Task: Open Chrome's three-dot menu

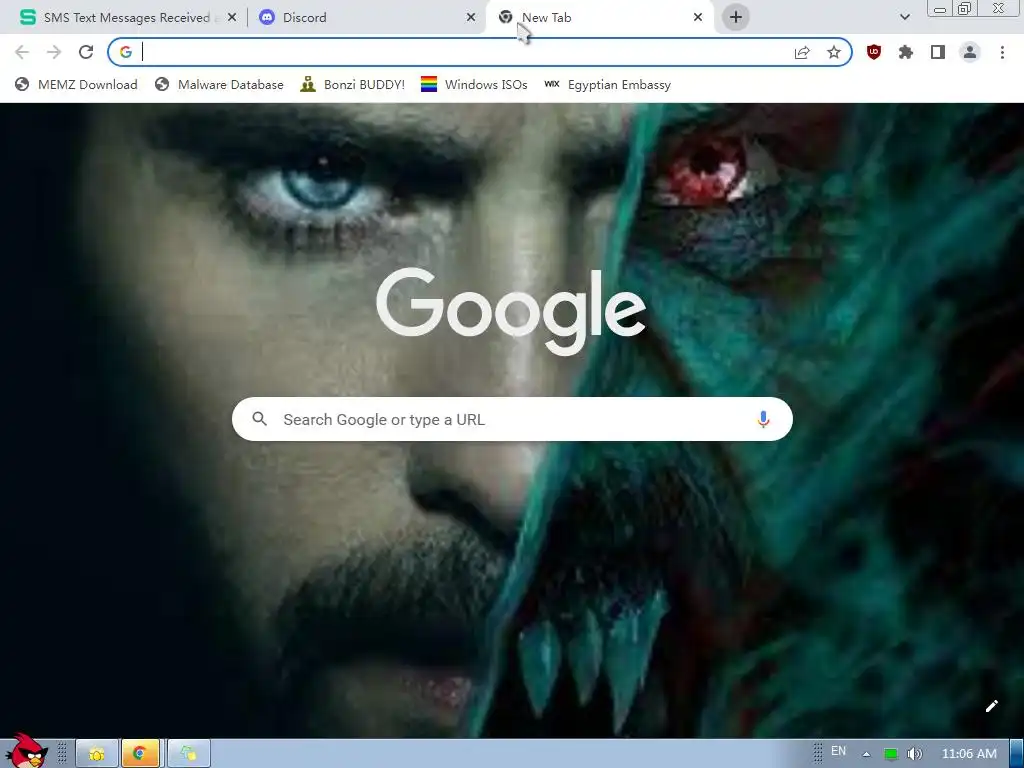Action: (1002, 52)
